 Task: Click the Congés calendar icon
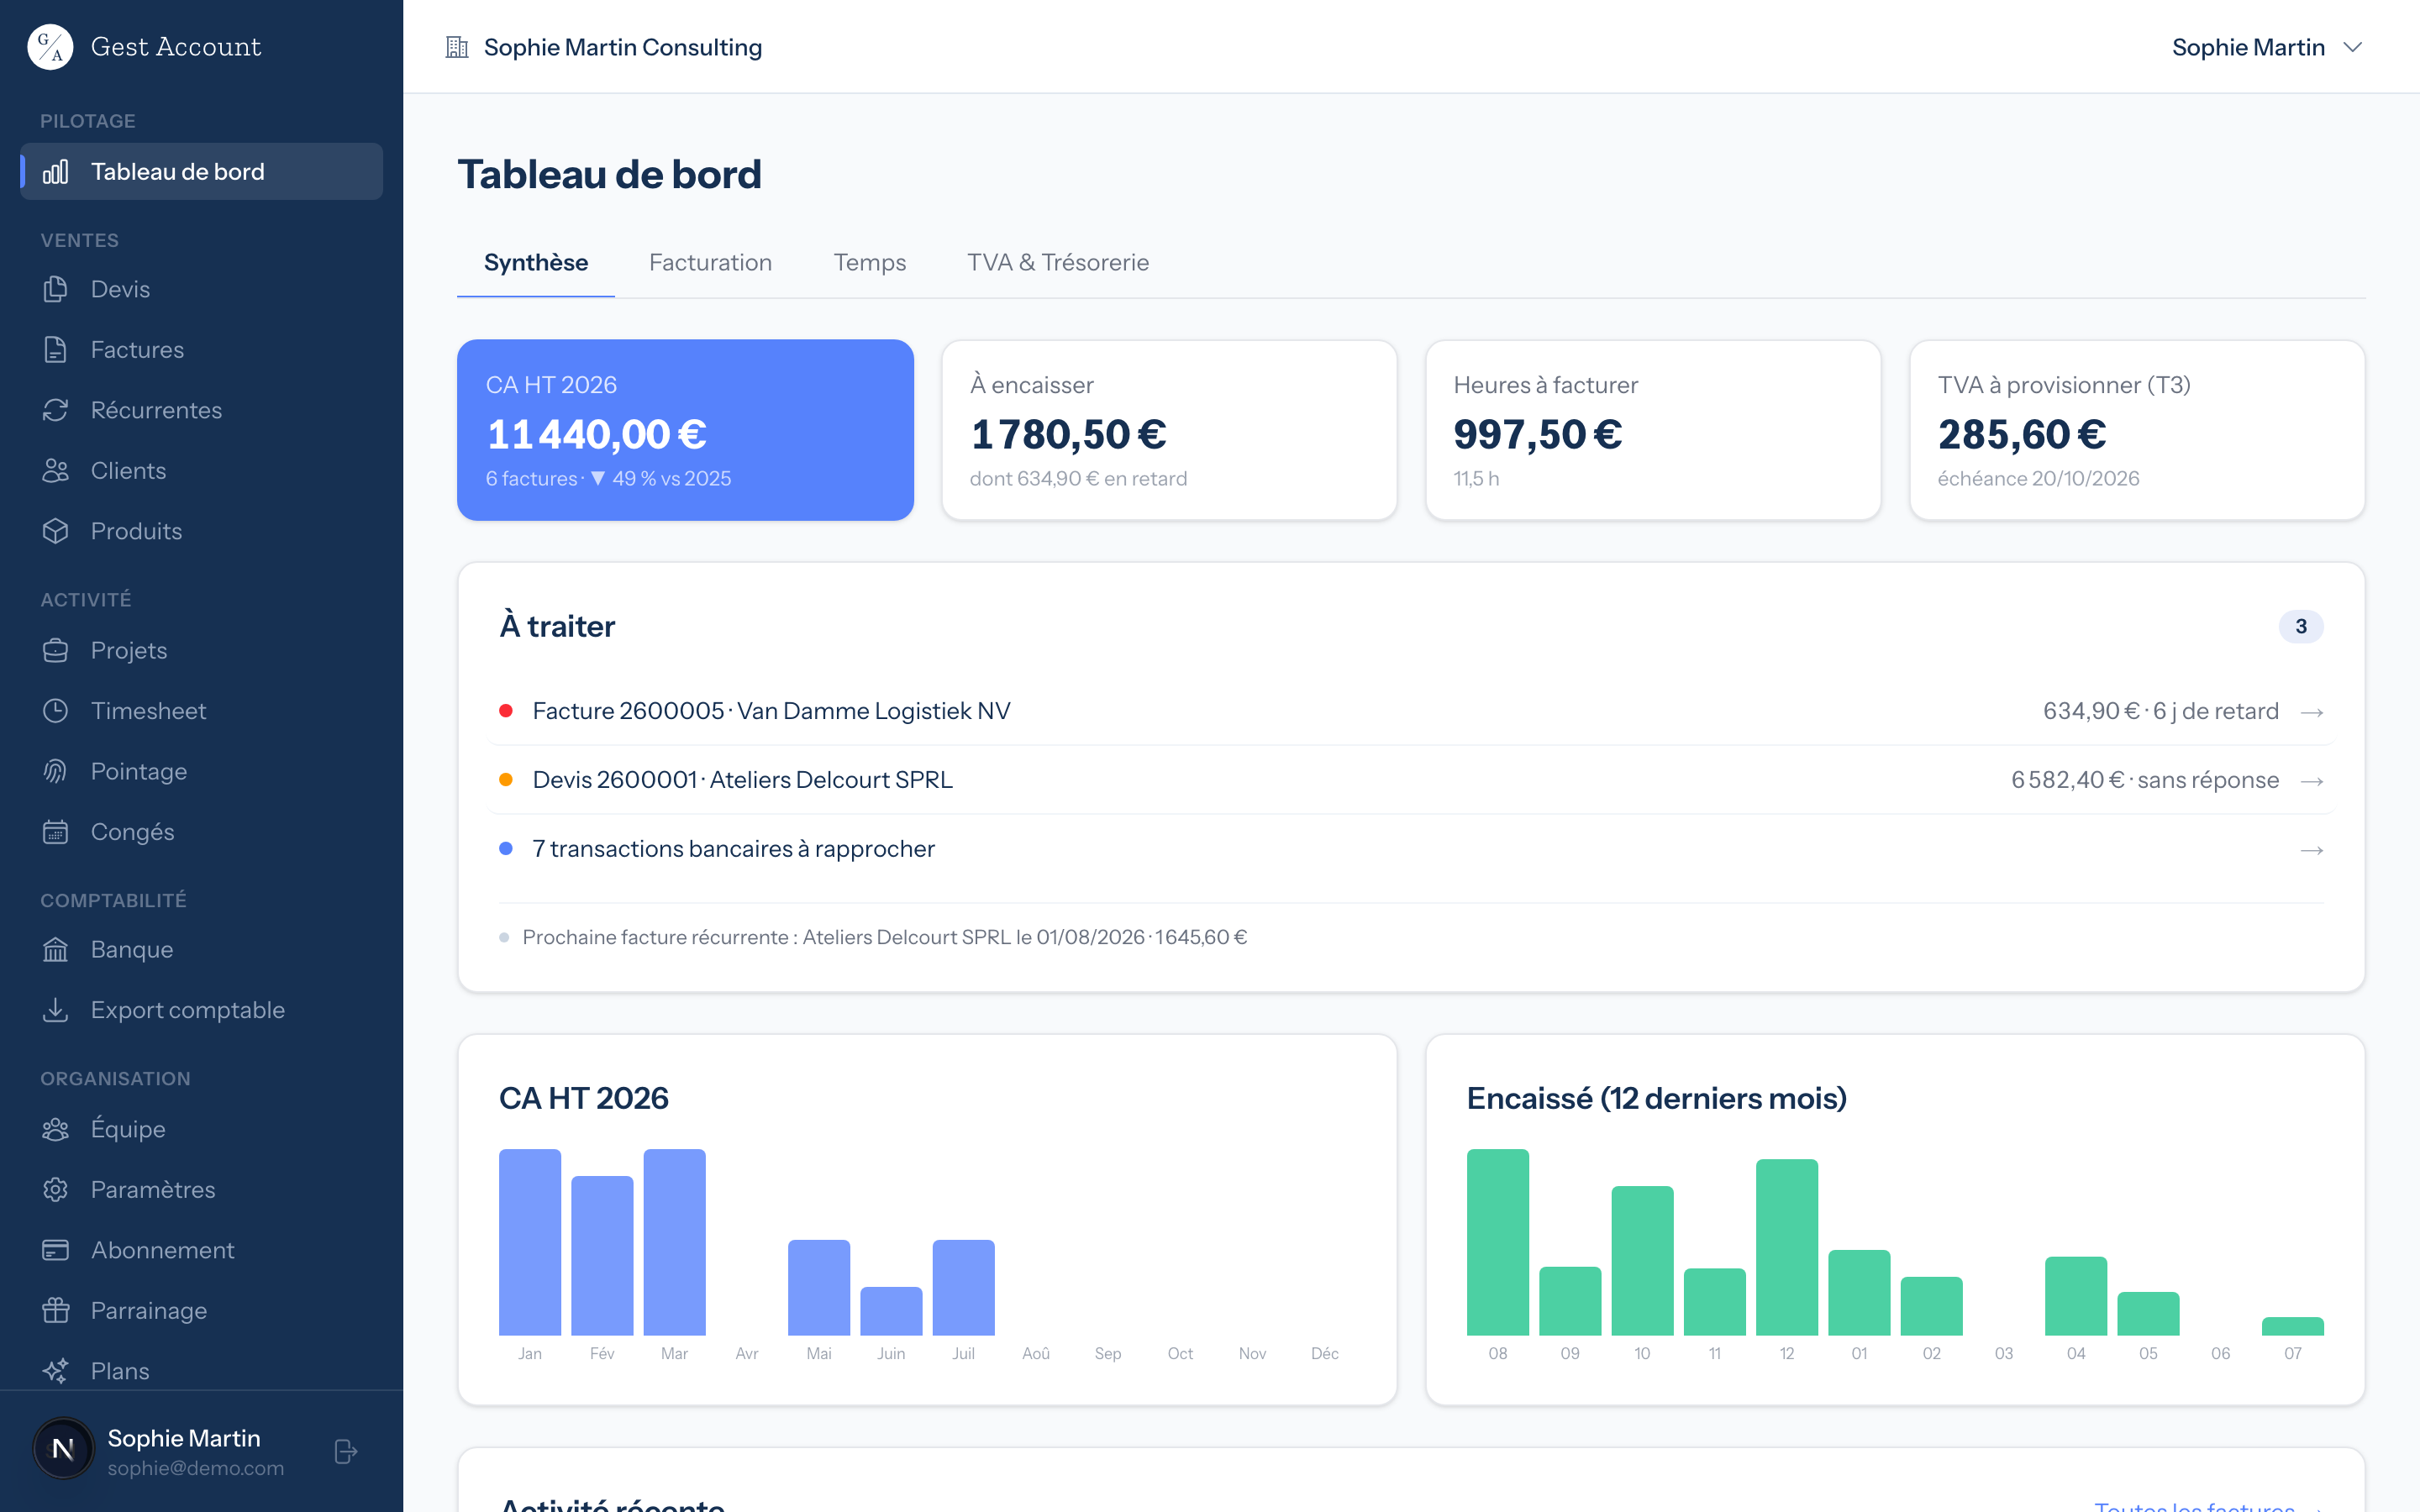click(56, 832)
